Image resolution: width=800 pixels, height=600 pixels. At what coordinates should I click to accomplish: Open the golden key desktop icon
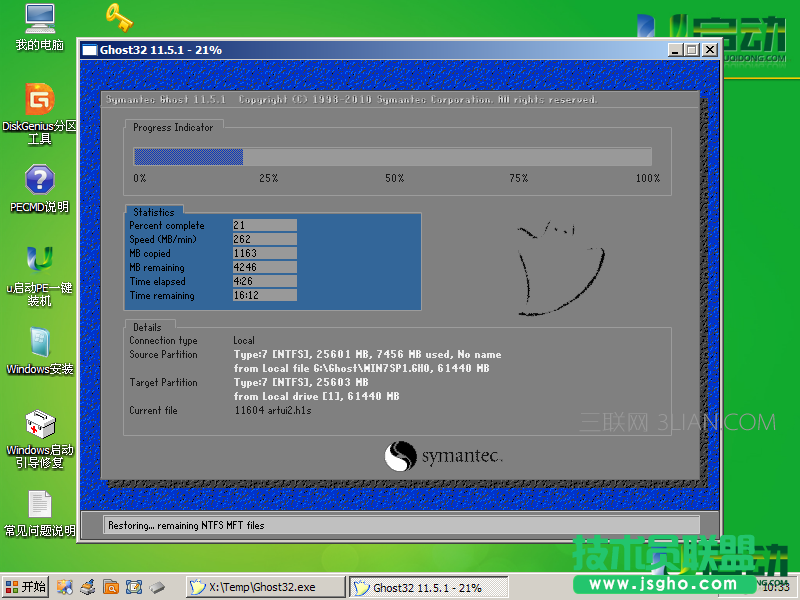click(x=119, y=17)
